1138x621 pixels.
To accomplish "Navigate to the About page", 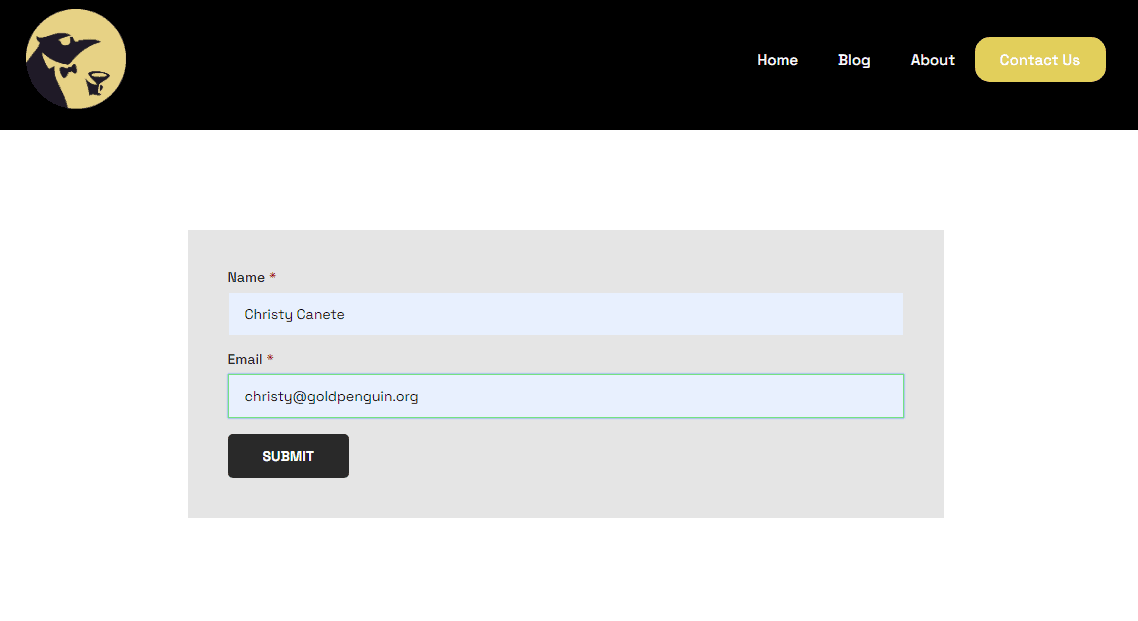I will 932,60.
